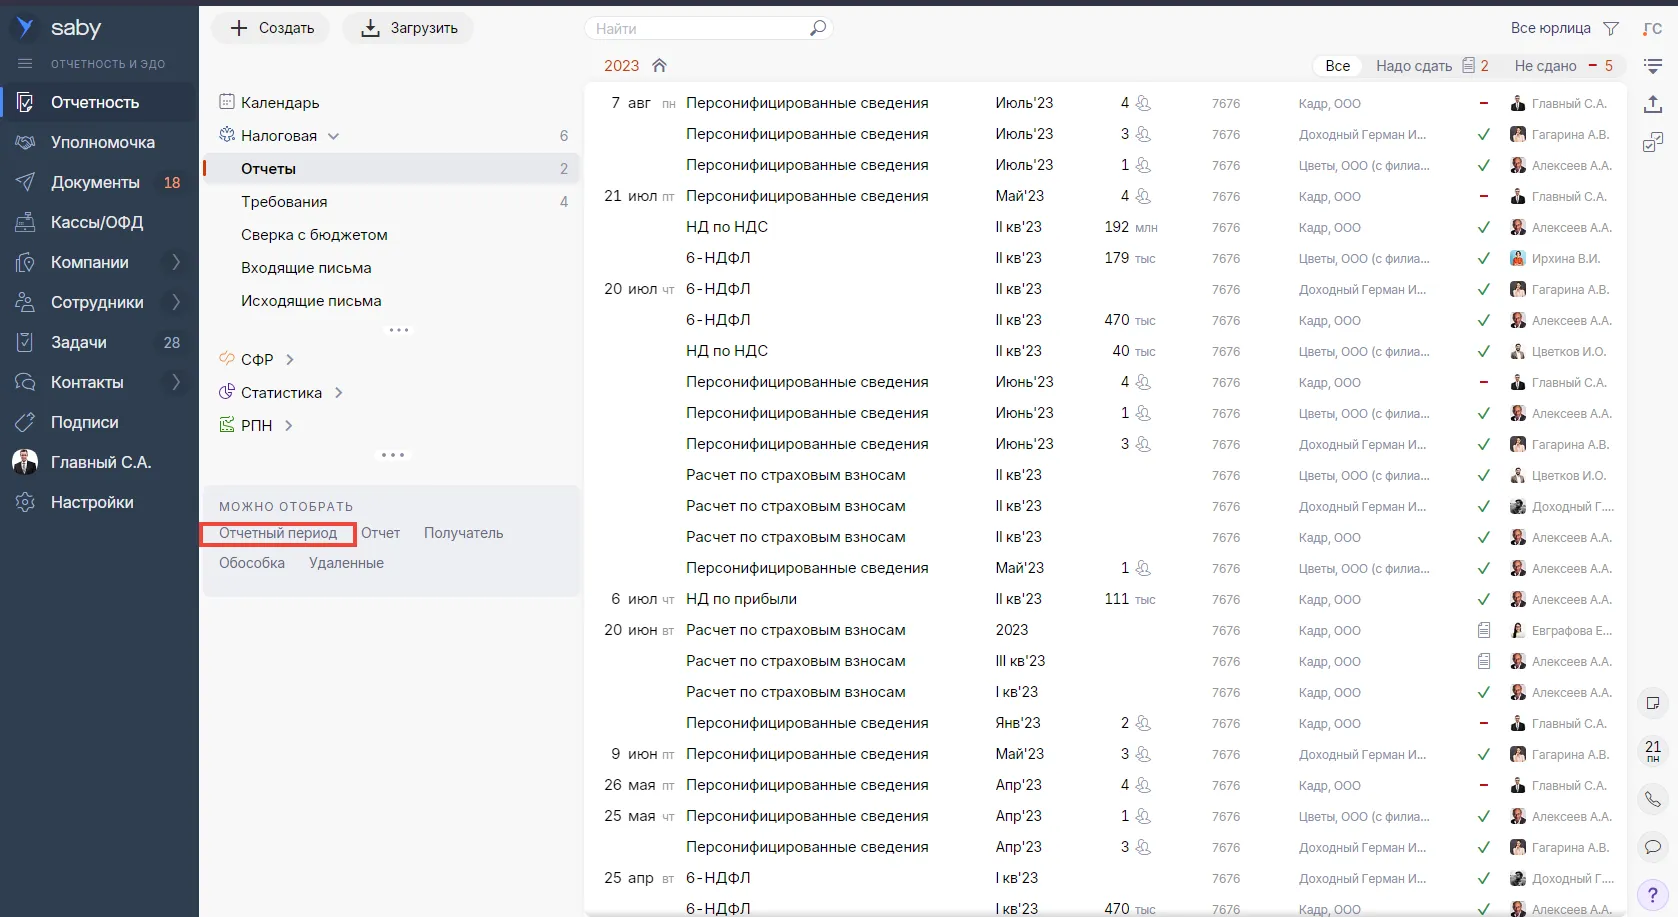The width and height of the screenshot is (1678, 917).
Task: Click the home icon next to 2023
Action: pos(659,66)
